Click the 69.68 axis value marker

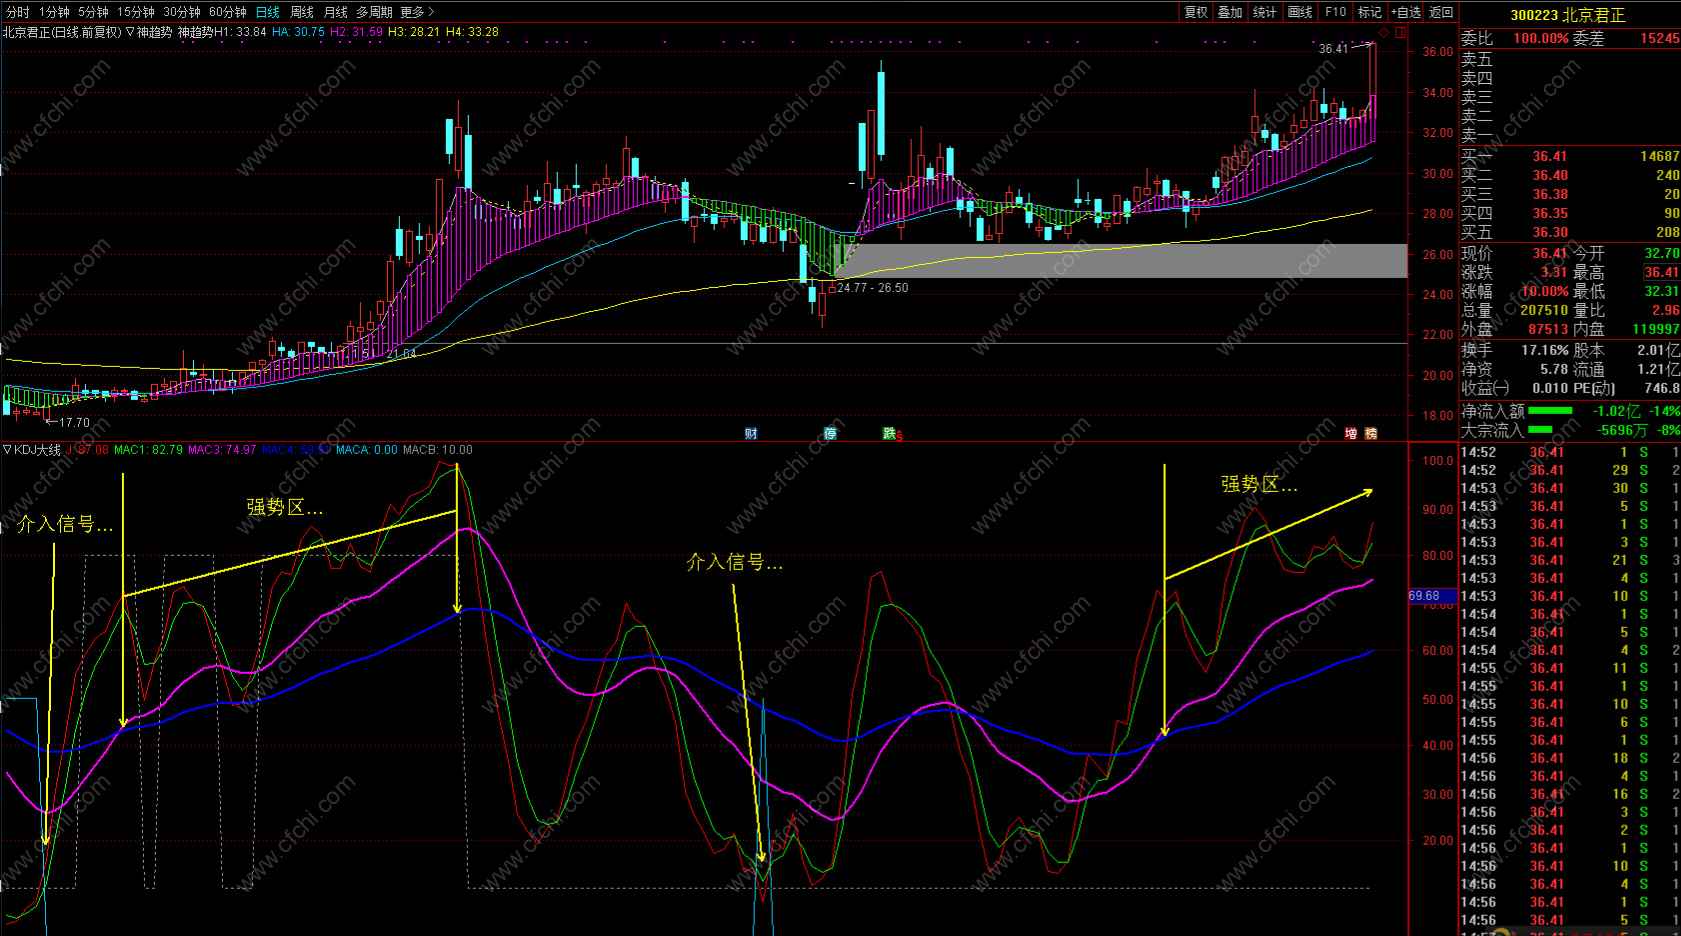click(x=1432, y=596)
